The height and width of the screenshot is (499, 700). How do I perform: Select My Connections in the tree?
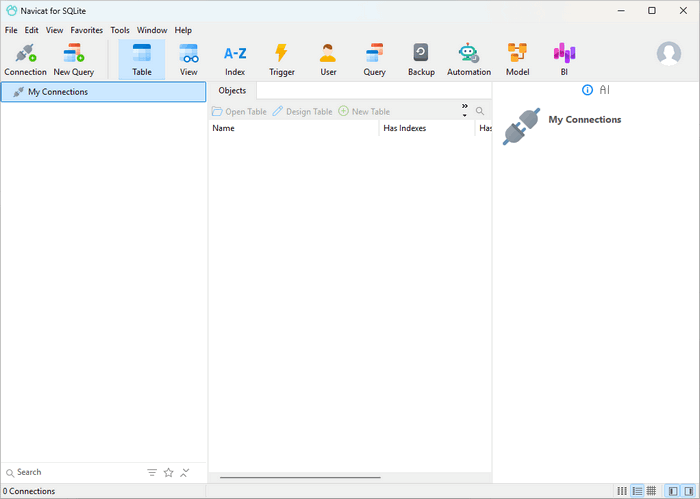click(57, 92)
